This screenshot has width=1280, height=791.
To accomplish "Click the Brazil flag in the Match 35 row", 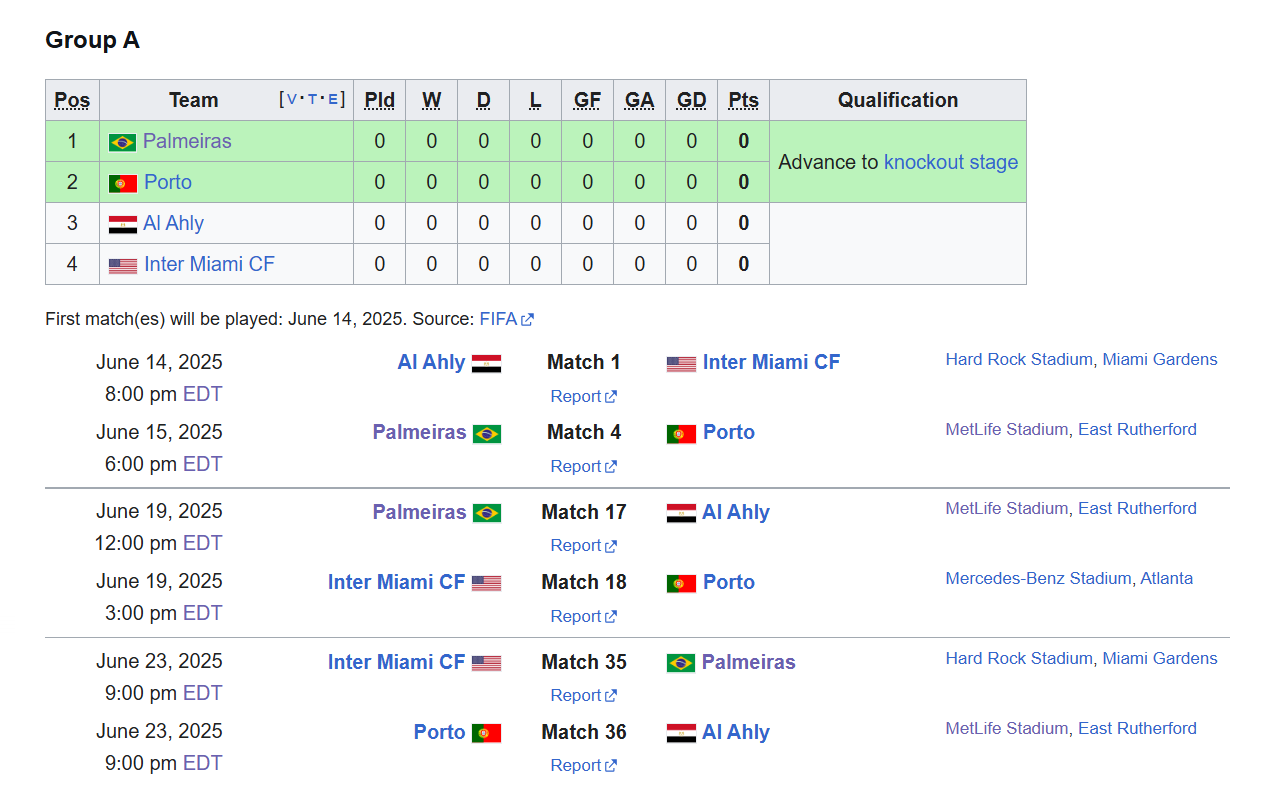I will coord(681,663).
